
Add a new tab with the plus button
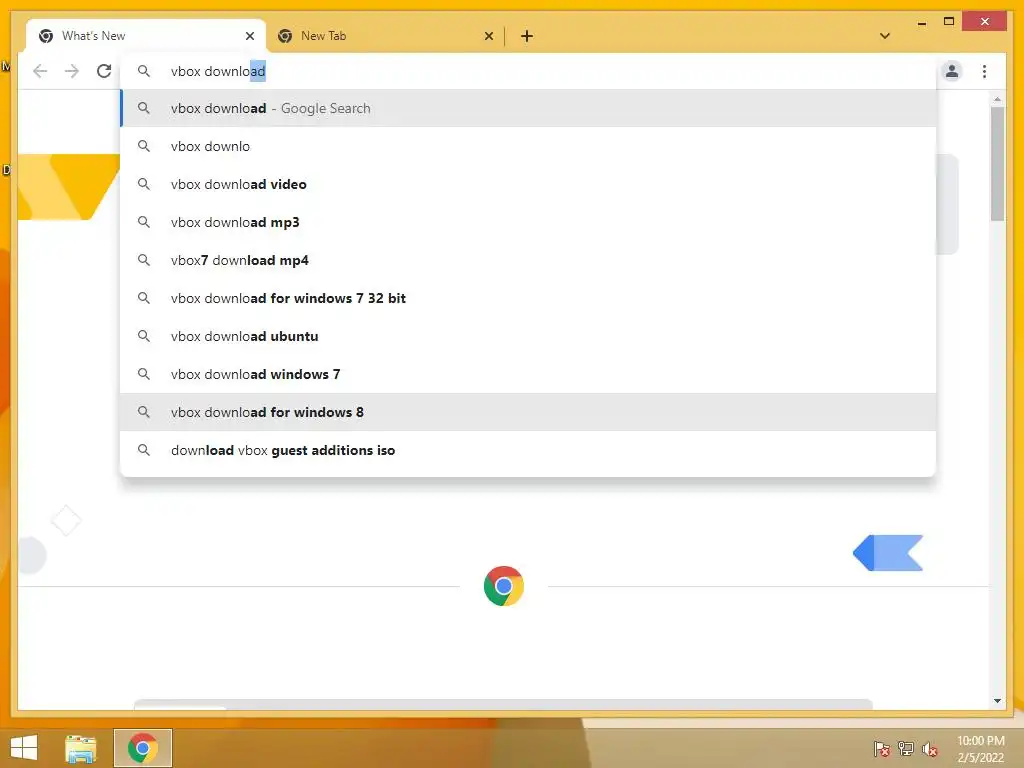(527, 36)
